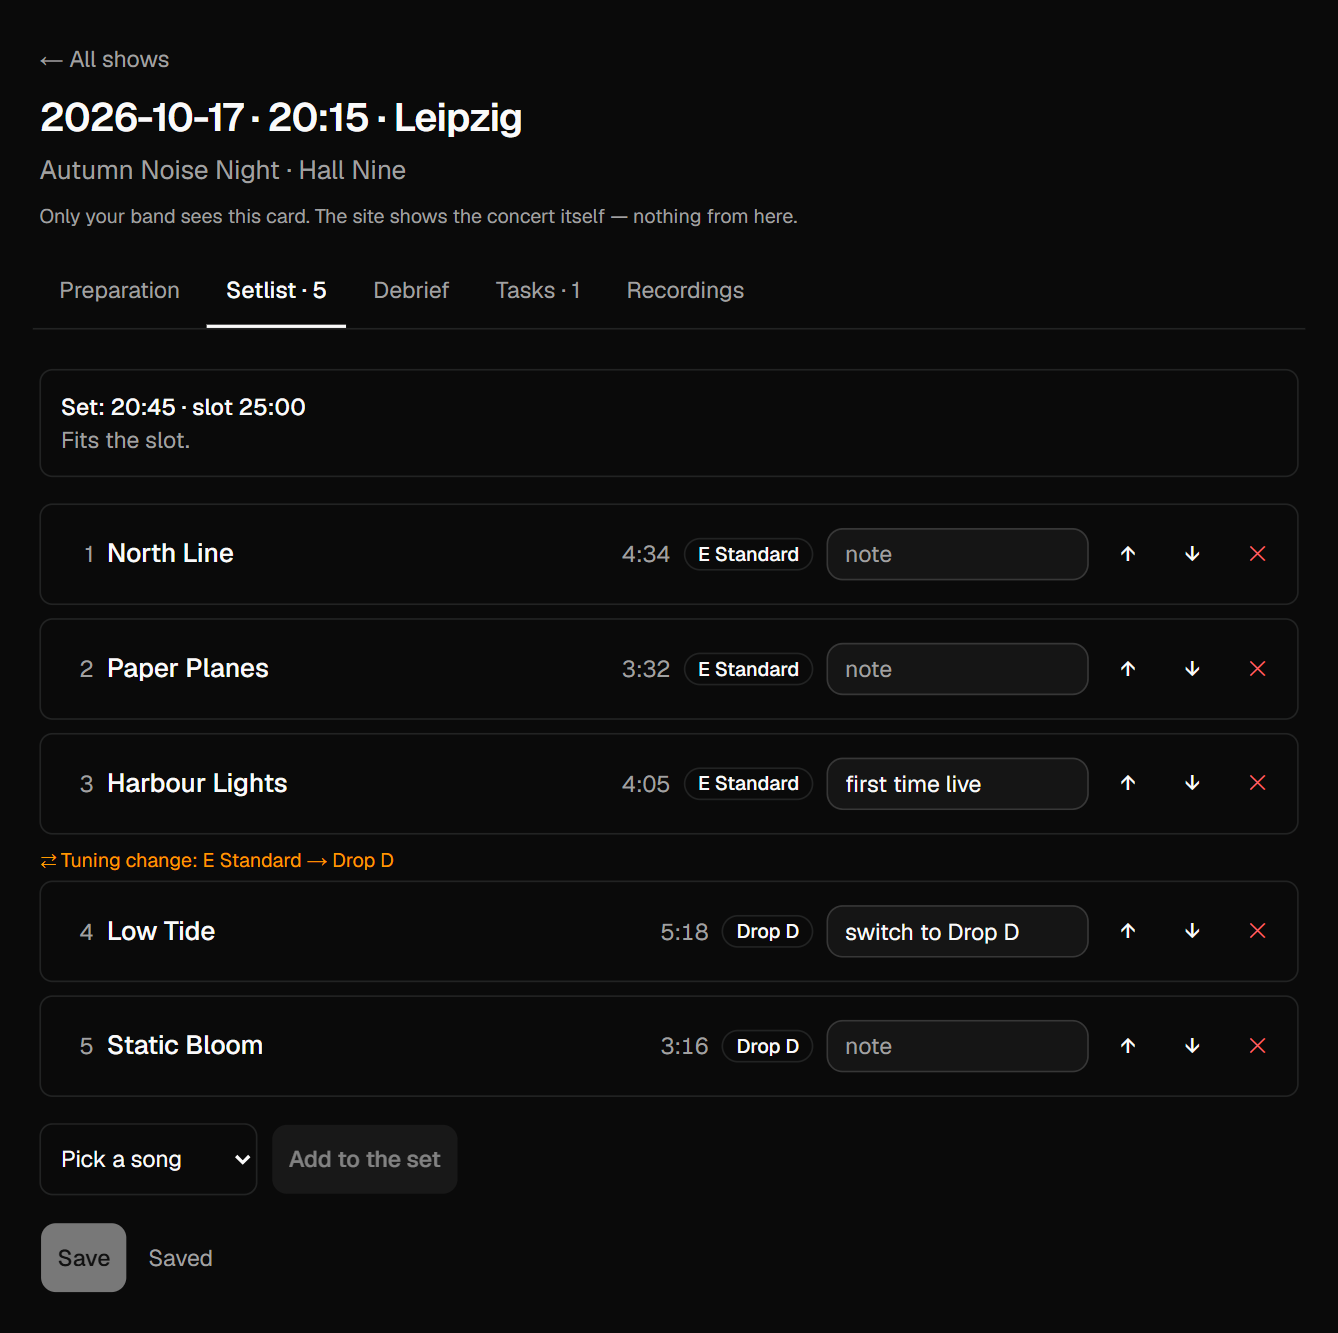The height and width of the screenshot is (1333, 1338).
Task: Select the Setlist tab
Action: (x=276, y=290)
